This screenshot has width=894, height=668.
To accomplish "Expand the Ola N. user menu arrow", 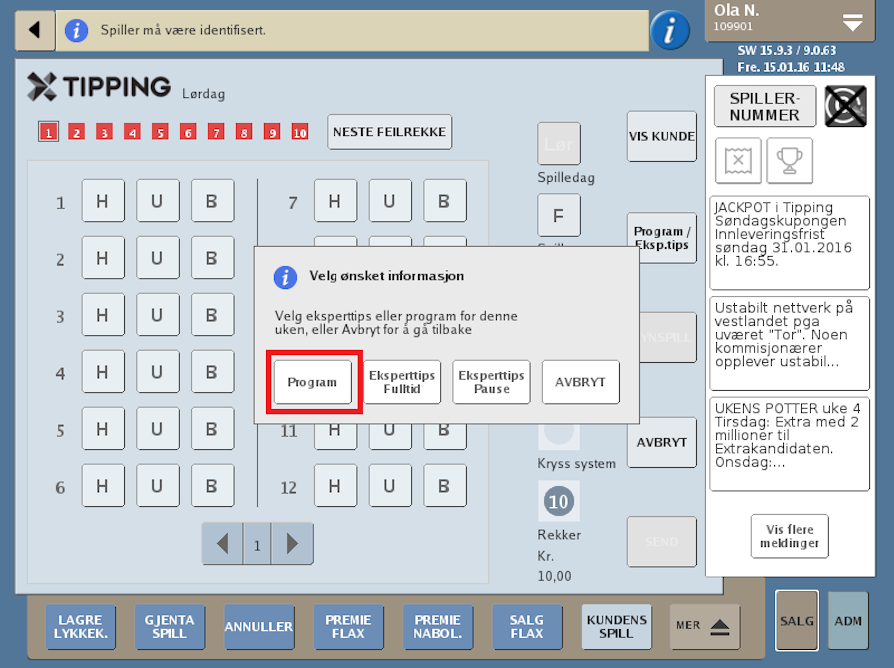I will pyautogui.click(x=852, y=22).
